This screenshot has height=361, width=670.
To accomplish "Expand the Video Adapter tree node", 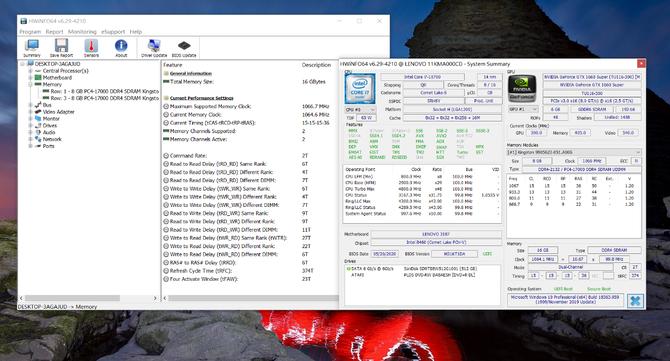I will pos(30,112).
